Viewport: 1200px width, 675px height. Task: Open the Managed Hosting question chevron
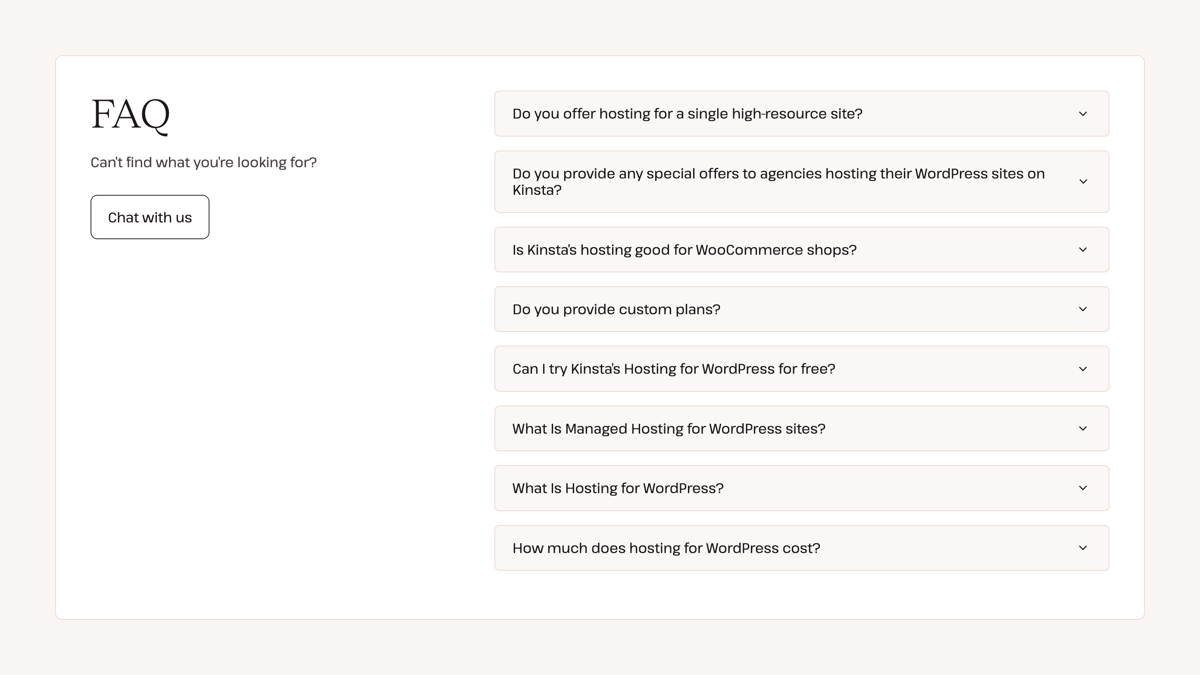1082,428
